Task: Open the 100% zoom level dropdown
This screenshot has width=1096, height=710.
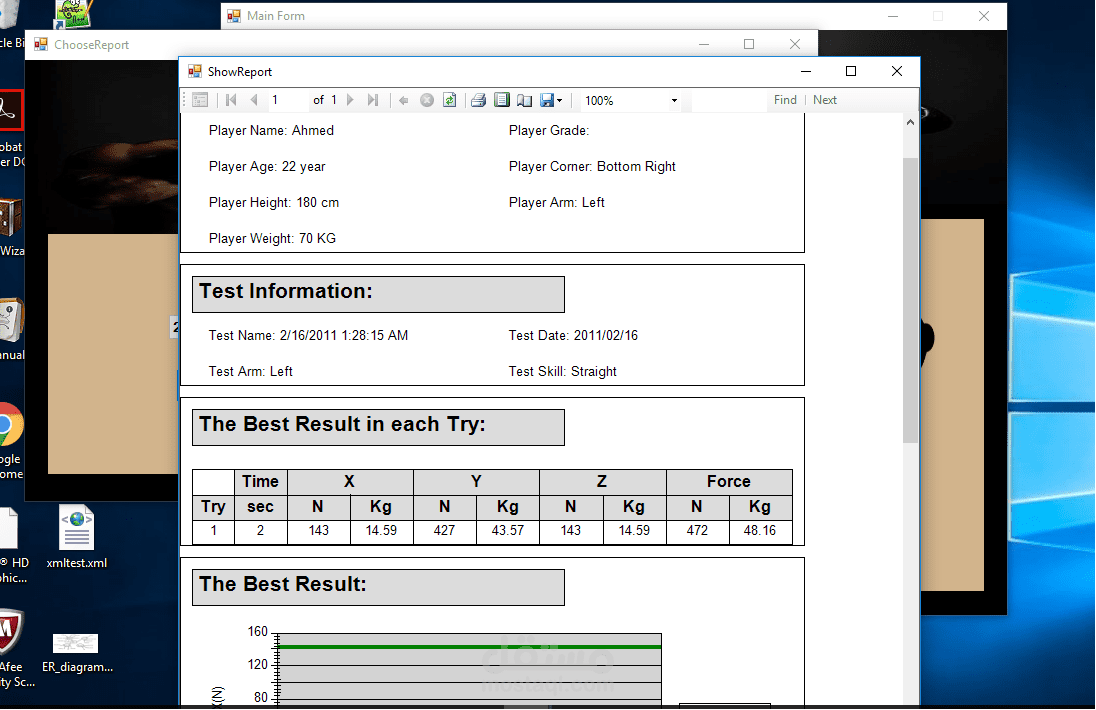Action: 675,101
